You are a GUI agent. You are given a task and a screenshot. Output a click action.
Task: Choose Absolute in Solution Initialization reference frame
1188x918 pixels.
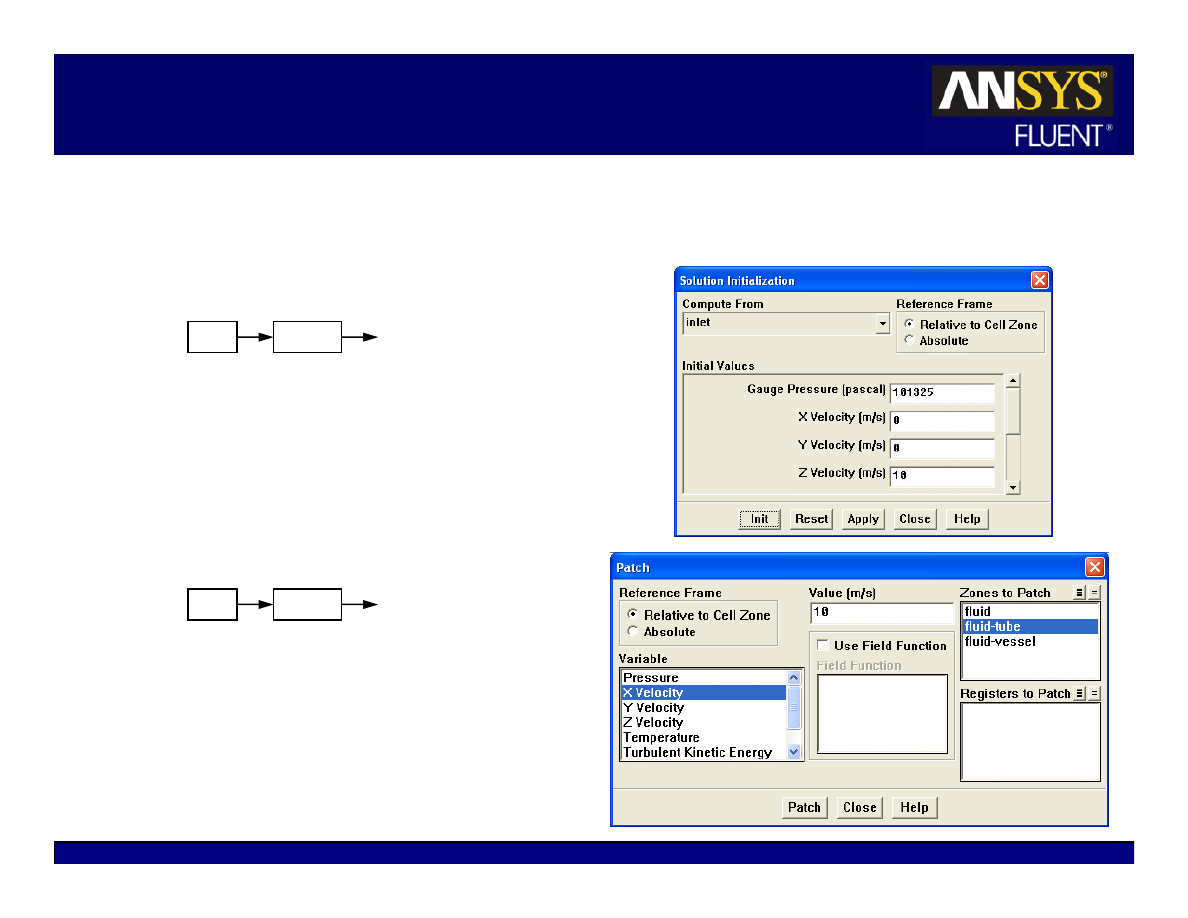click(x=909, y=341)
